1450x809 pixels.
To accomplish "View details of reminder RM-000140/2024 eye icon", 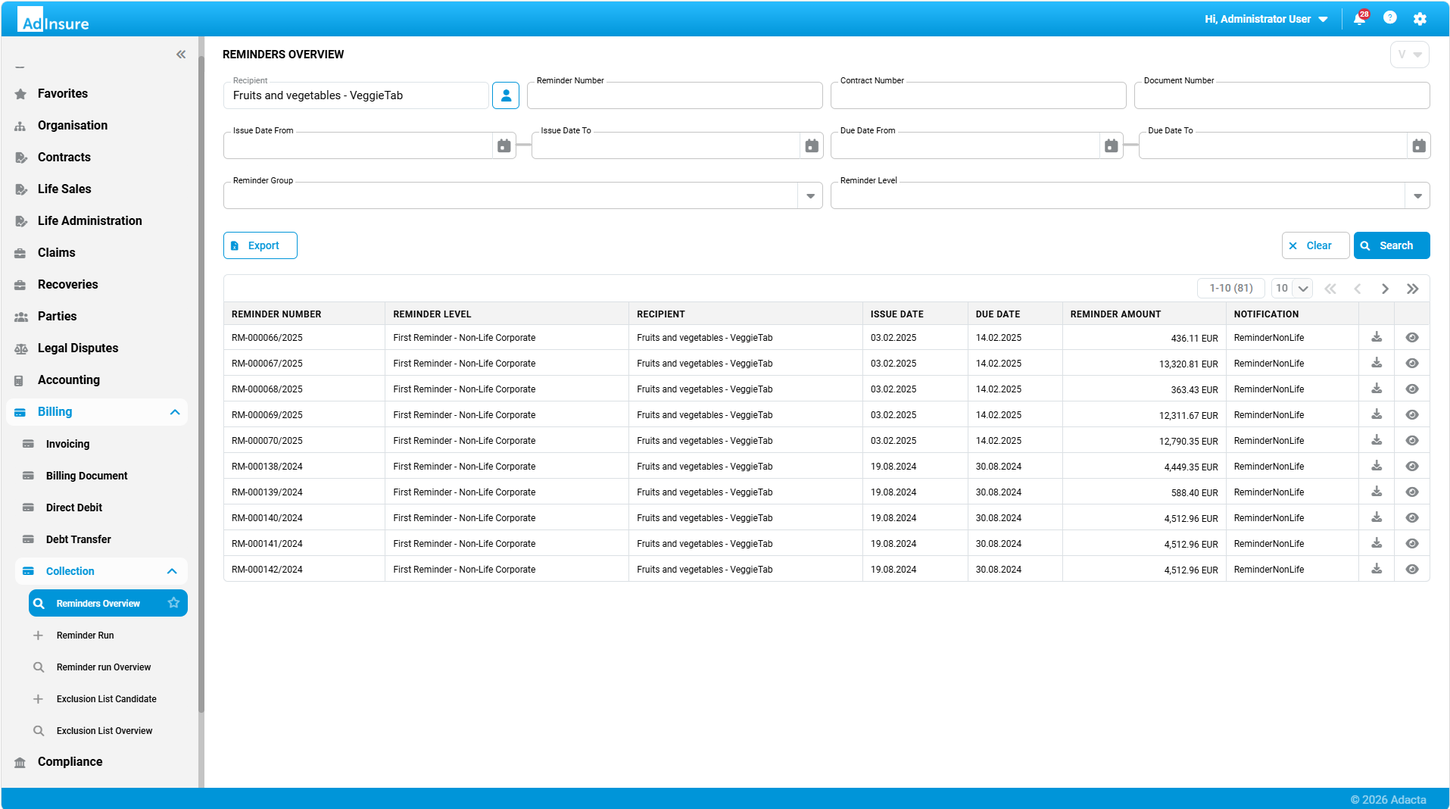I will click(1412, 518).
